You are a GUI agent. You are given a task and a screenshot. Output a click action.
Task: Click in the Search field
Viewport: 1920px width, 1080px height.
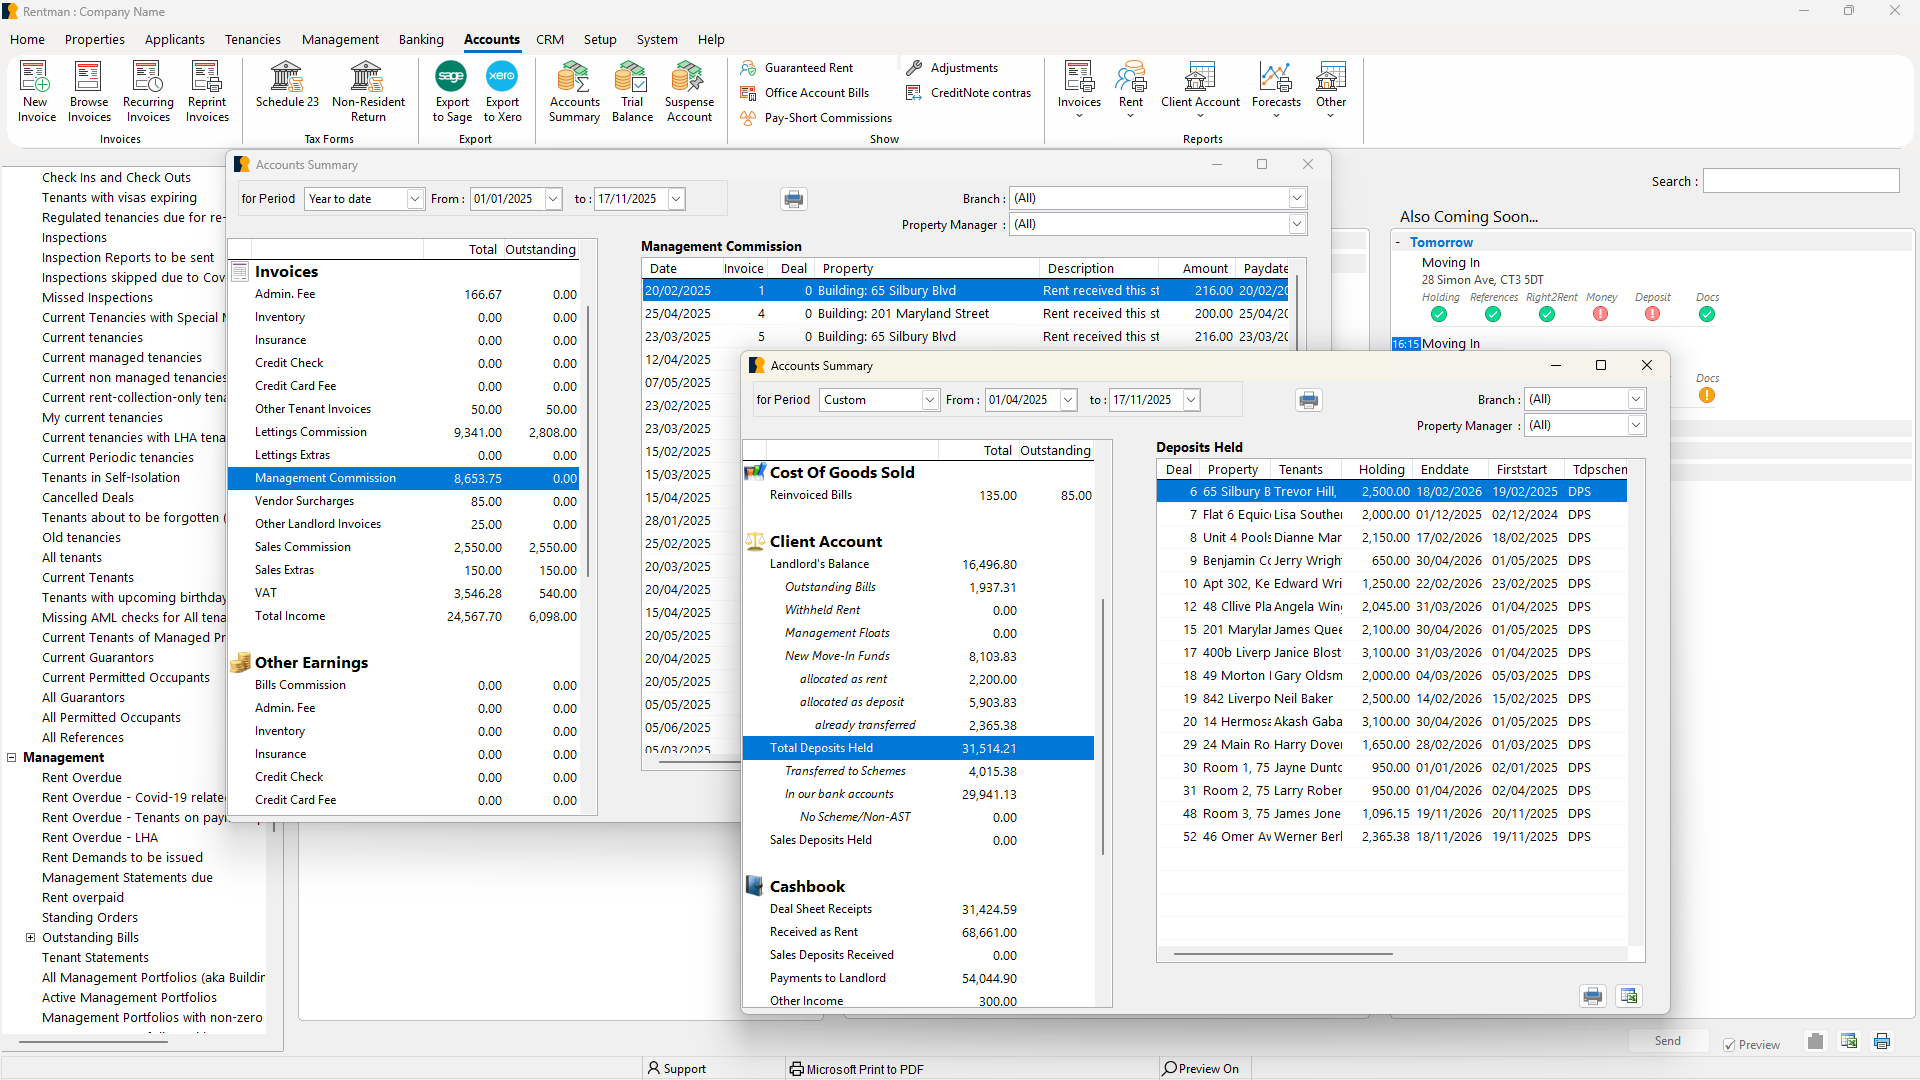coord(1799,181)
